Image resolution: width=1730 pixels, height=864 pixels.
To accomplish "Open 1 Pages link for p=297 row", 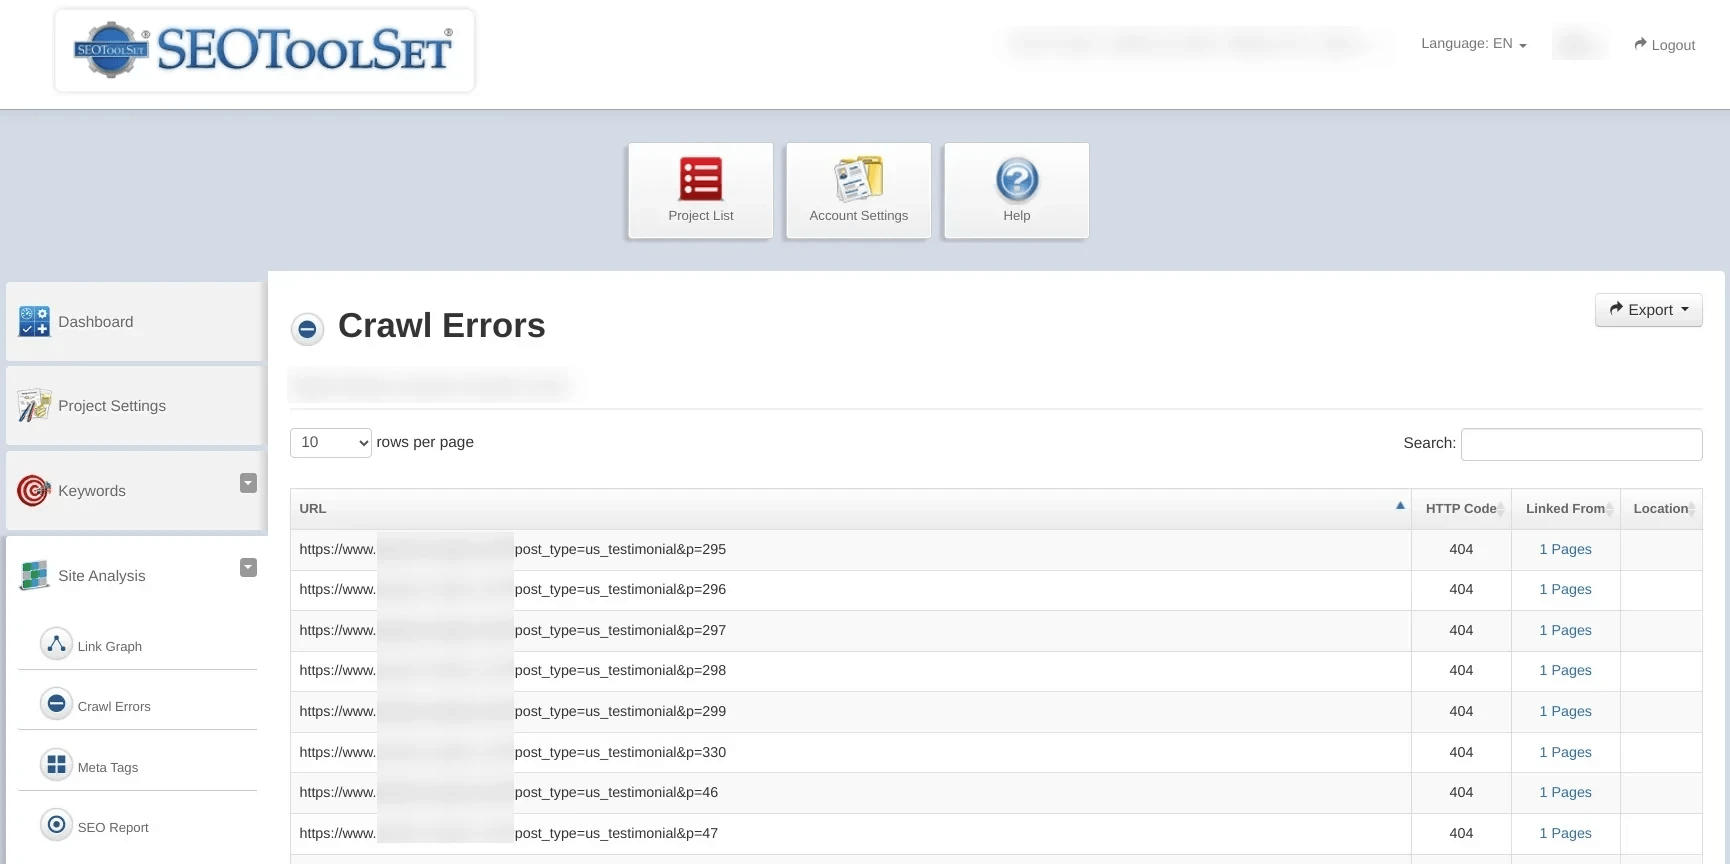I will (1565, 630).
